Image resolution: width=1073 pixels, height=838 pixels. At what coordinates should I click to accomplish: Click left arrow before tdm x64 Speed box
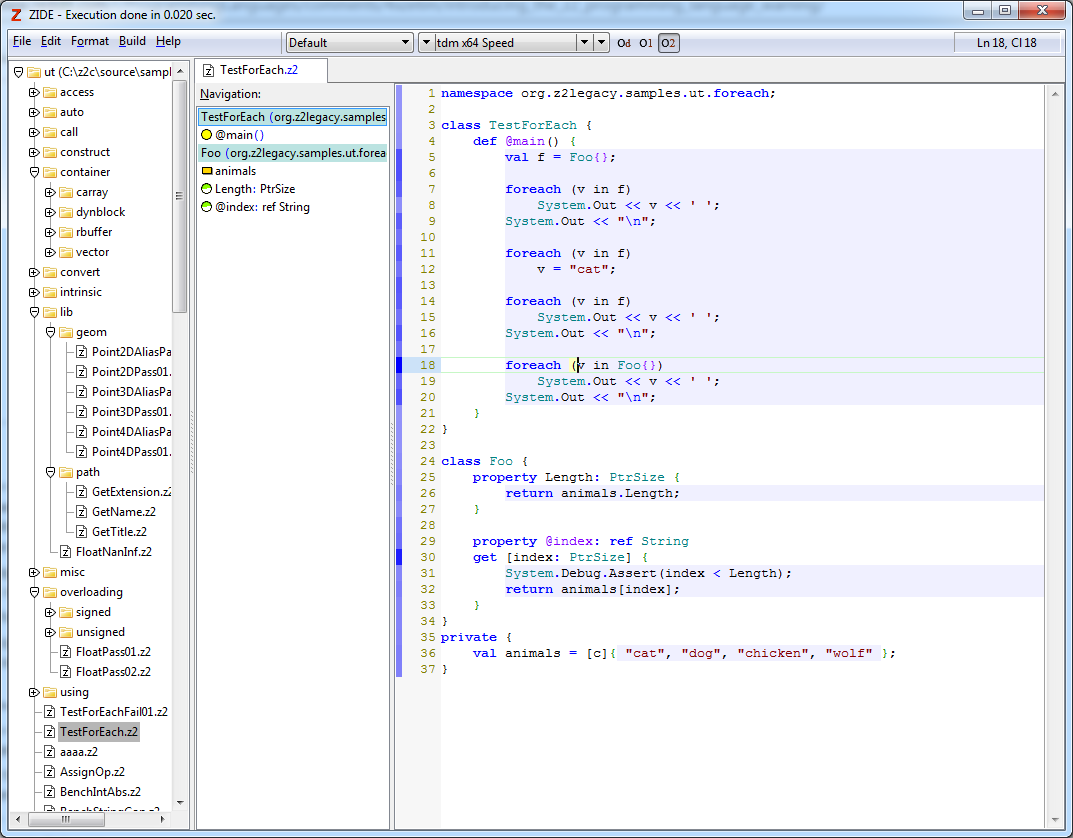click(426, 42)
